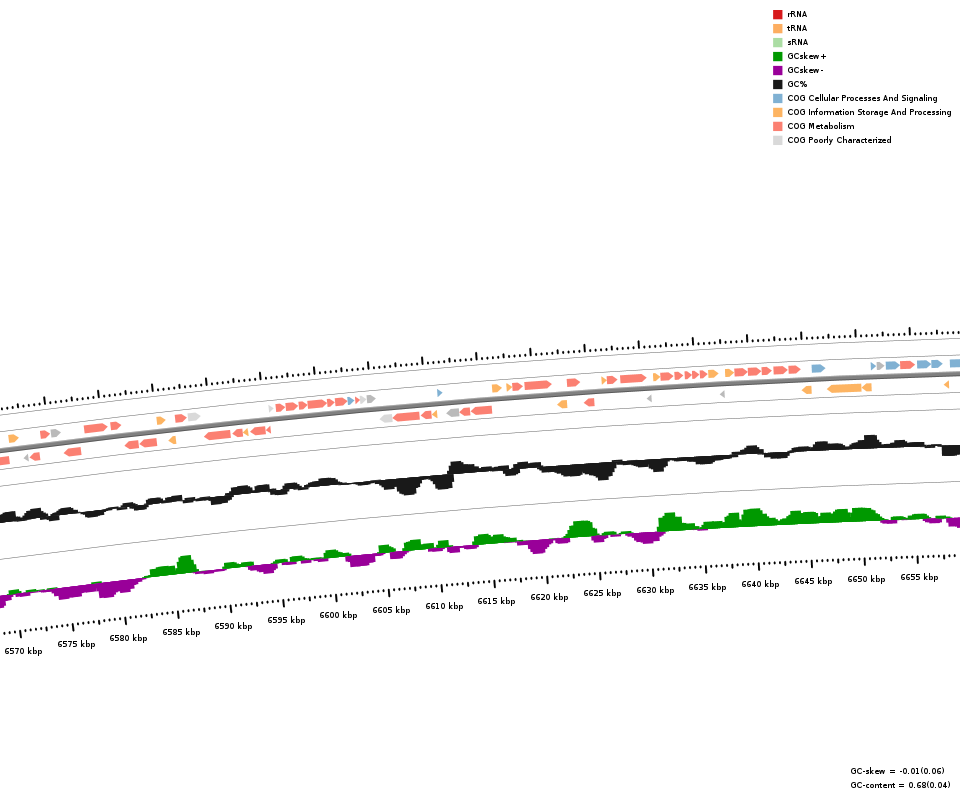Click the 6655 kbp scale label
Image resolution: width=960 pixels, height=800 pixels.
tap(919, 577)
